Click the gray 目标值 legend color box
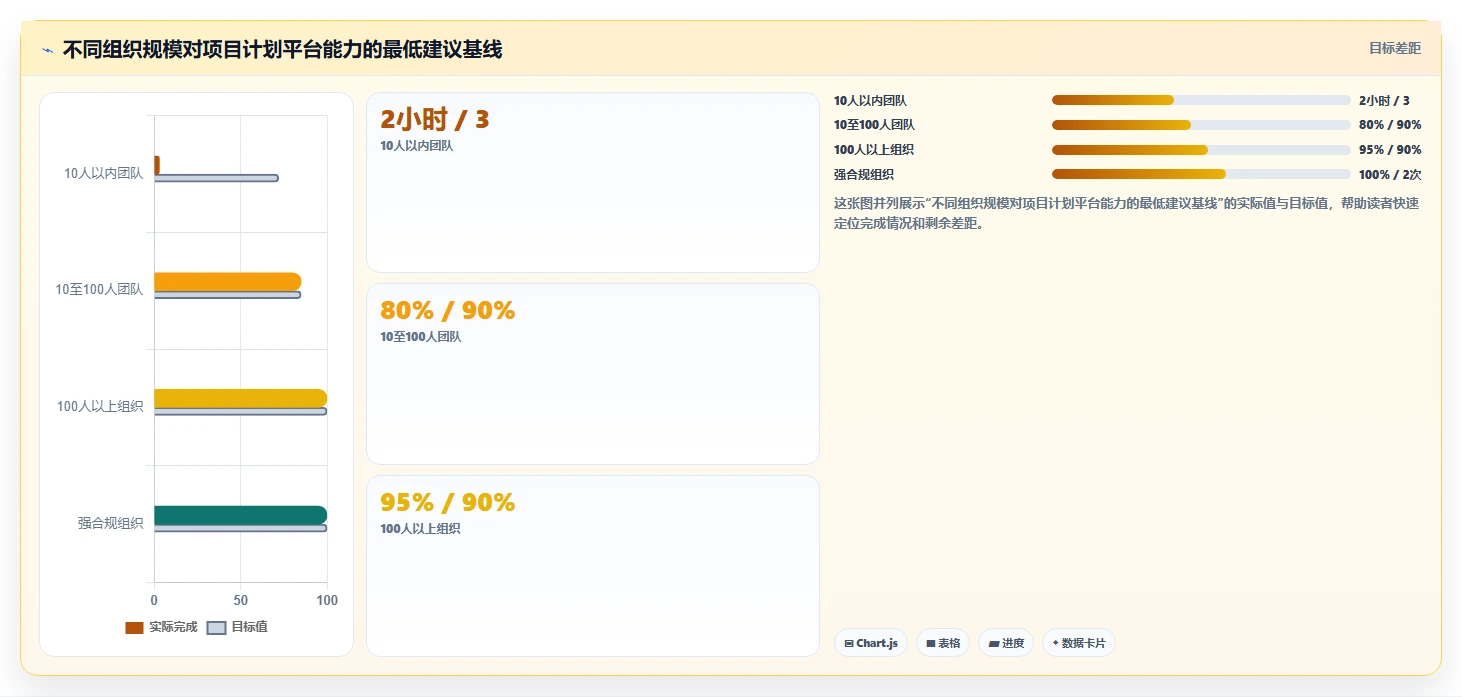 click(x=216, y=628)
